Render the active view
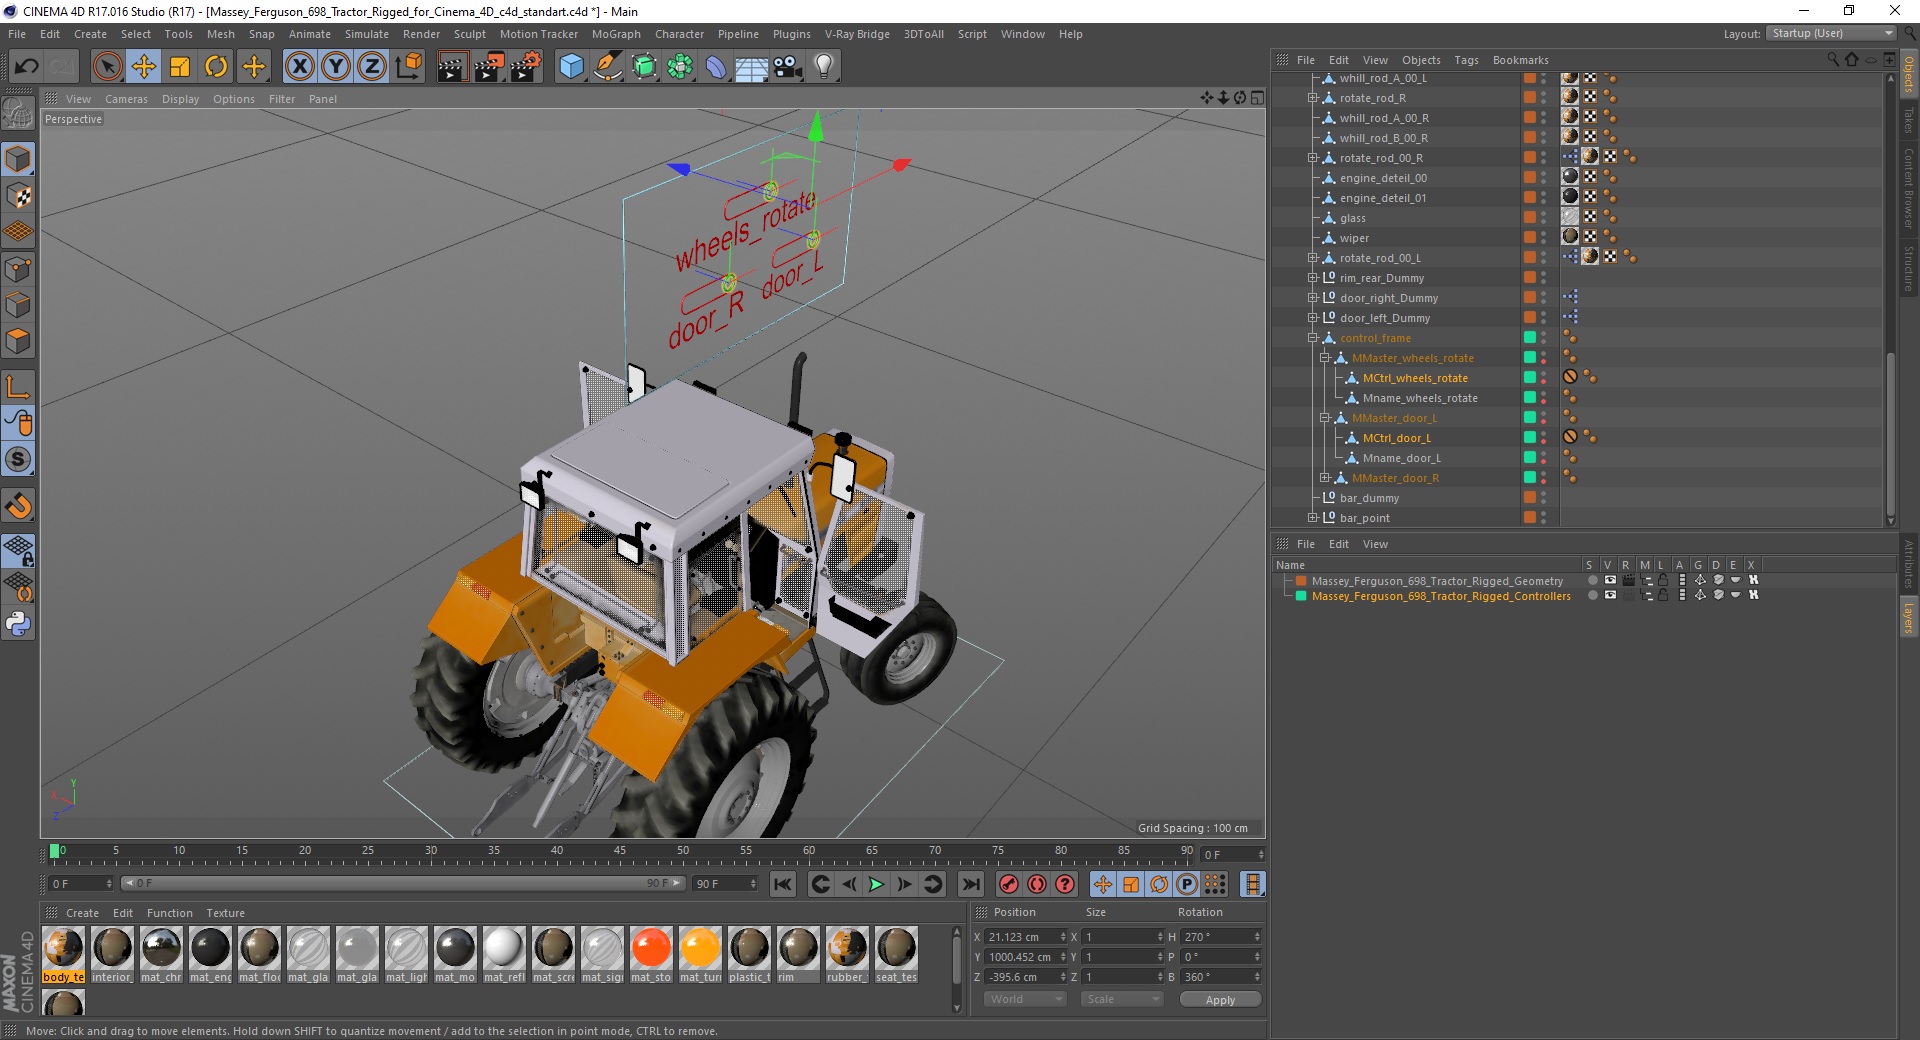 [x=452, y=67]
